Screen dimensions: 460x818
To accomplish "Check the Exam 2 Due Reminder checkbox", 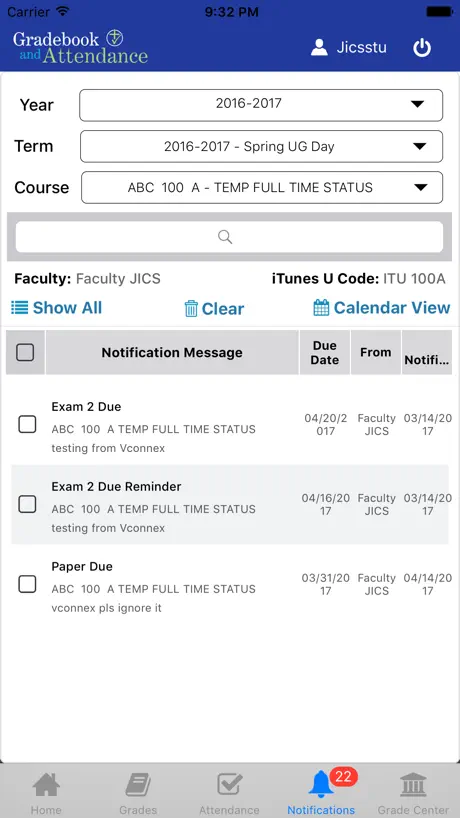I will pos(27,504).
